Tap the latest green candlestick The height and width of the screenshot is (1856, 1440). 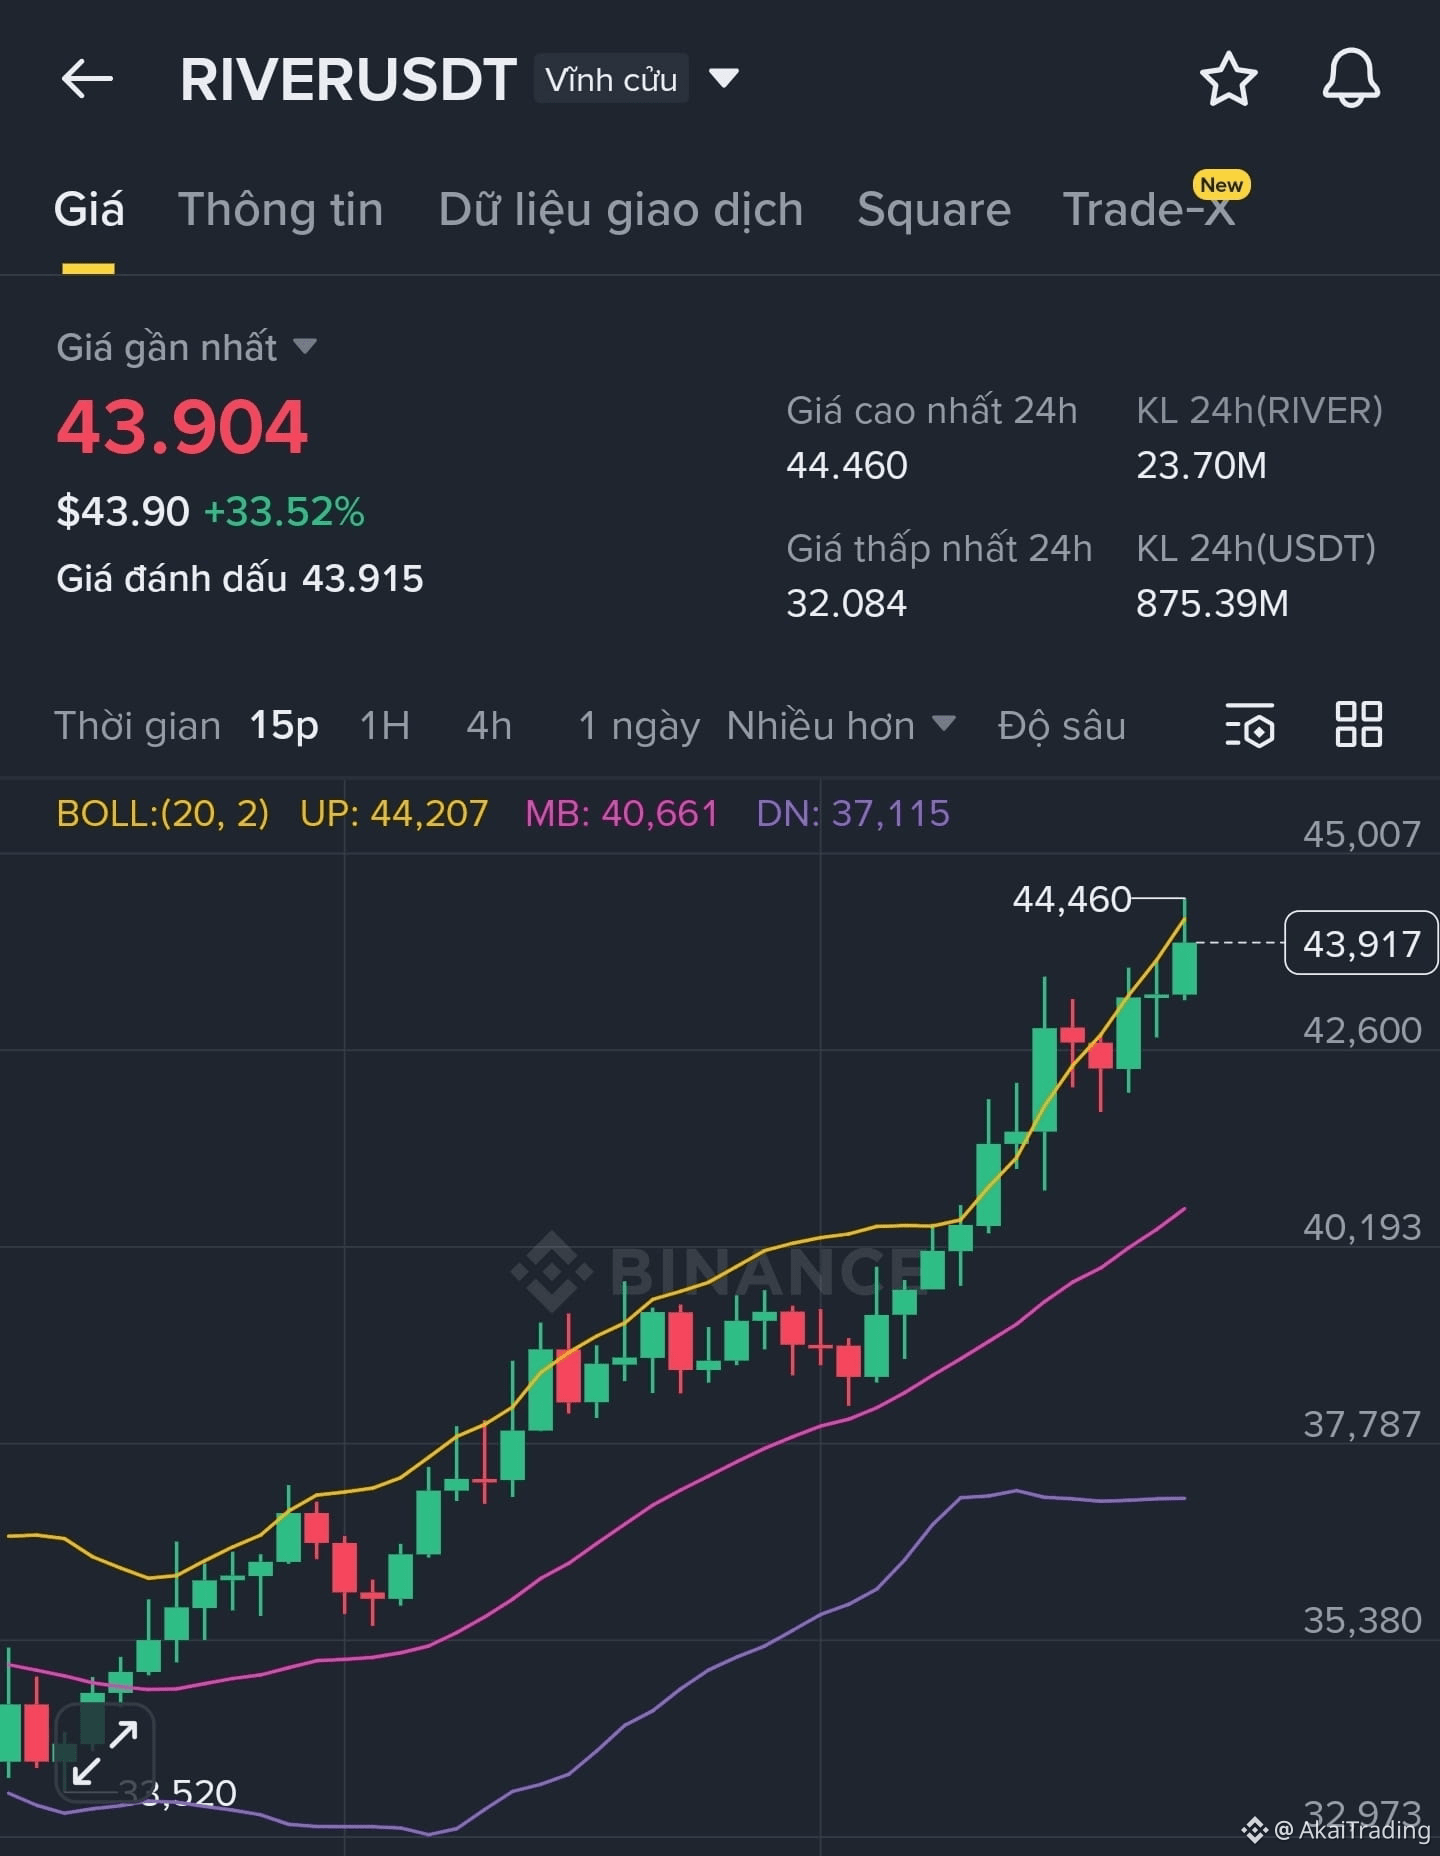click(x=1184, y=967)
